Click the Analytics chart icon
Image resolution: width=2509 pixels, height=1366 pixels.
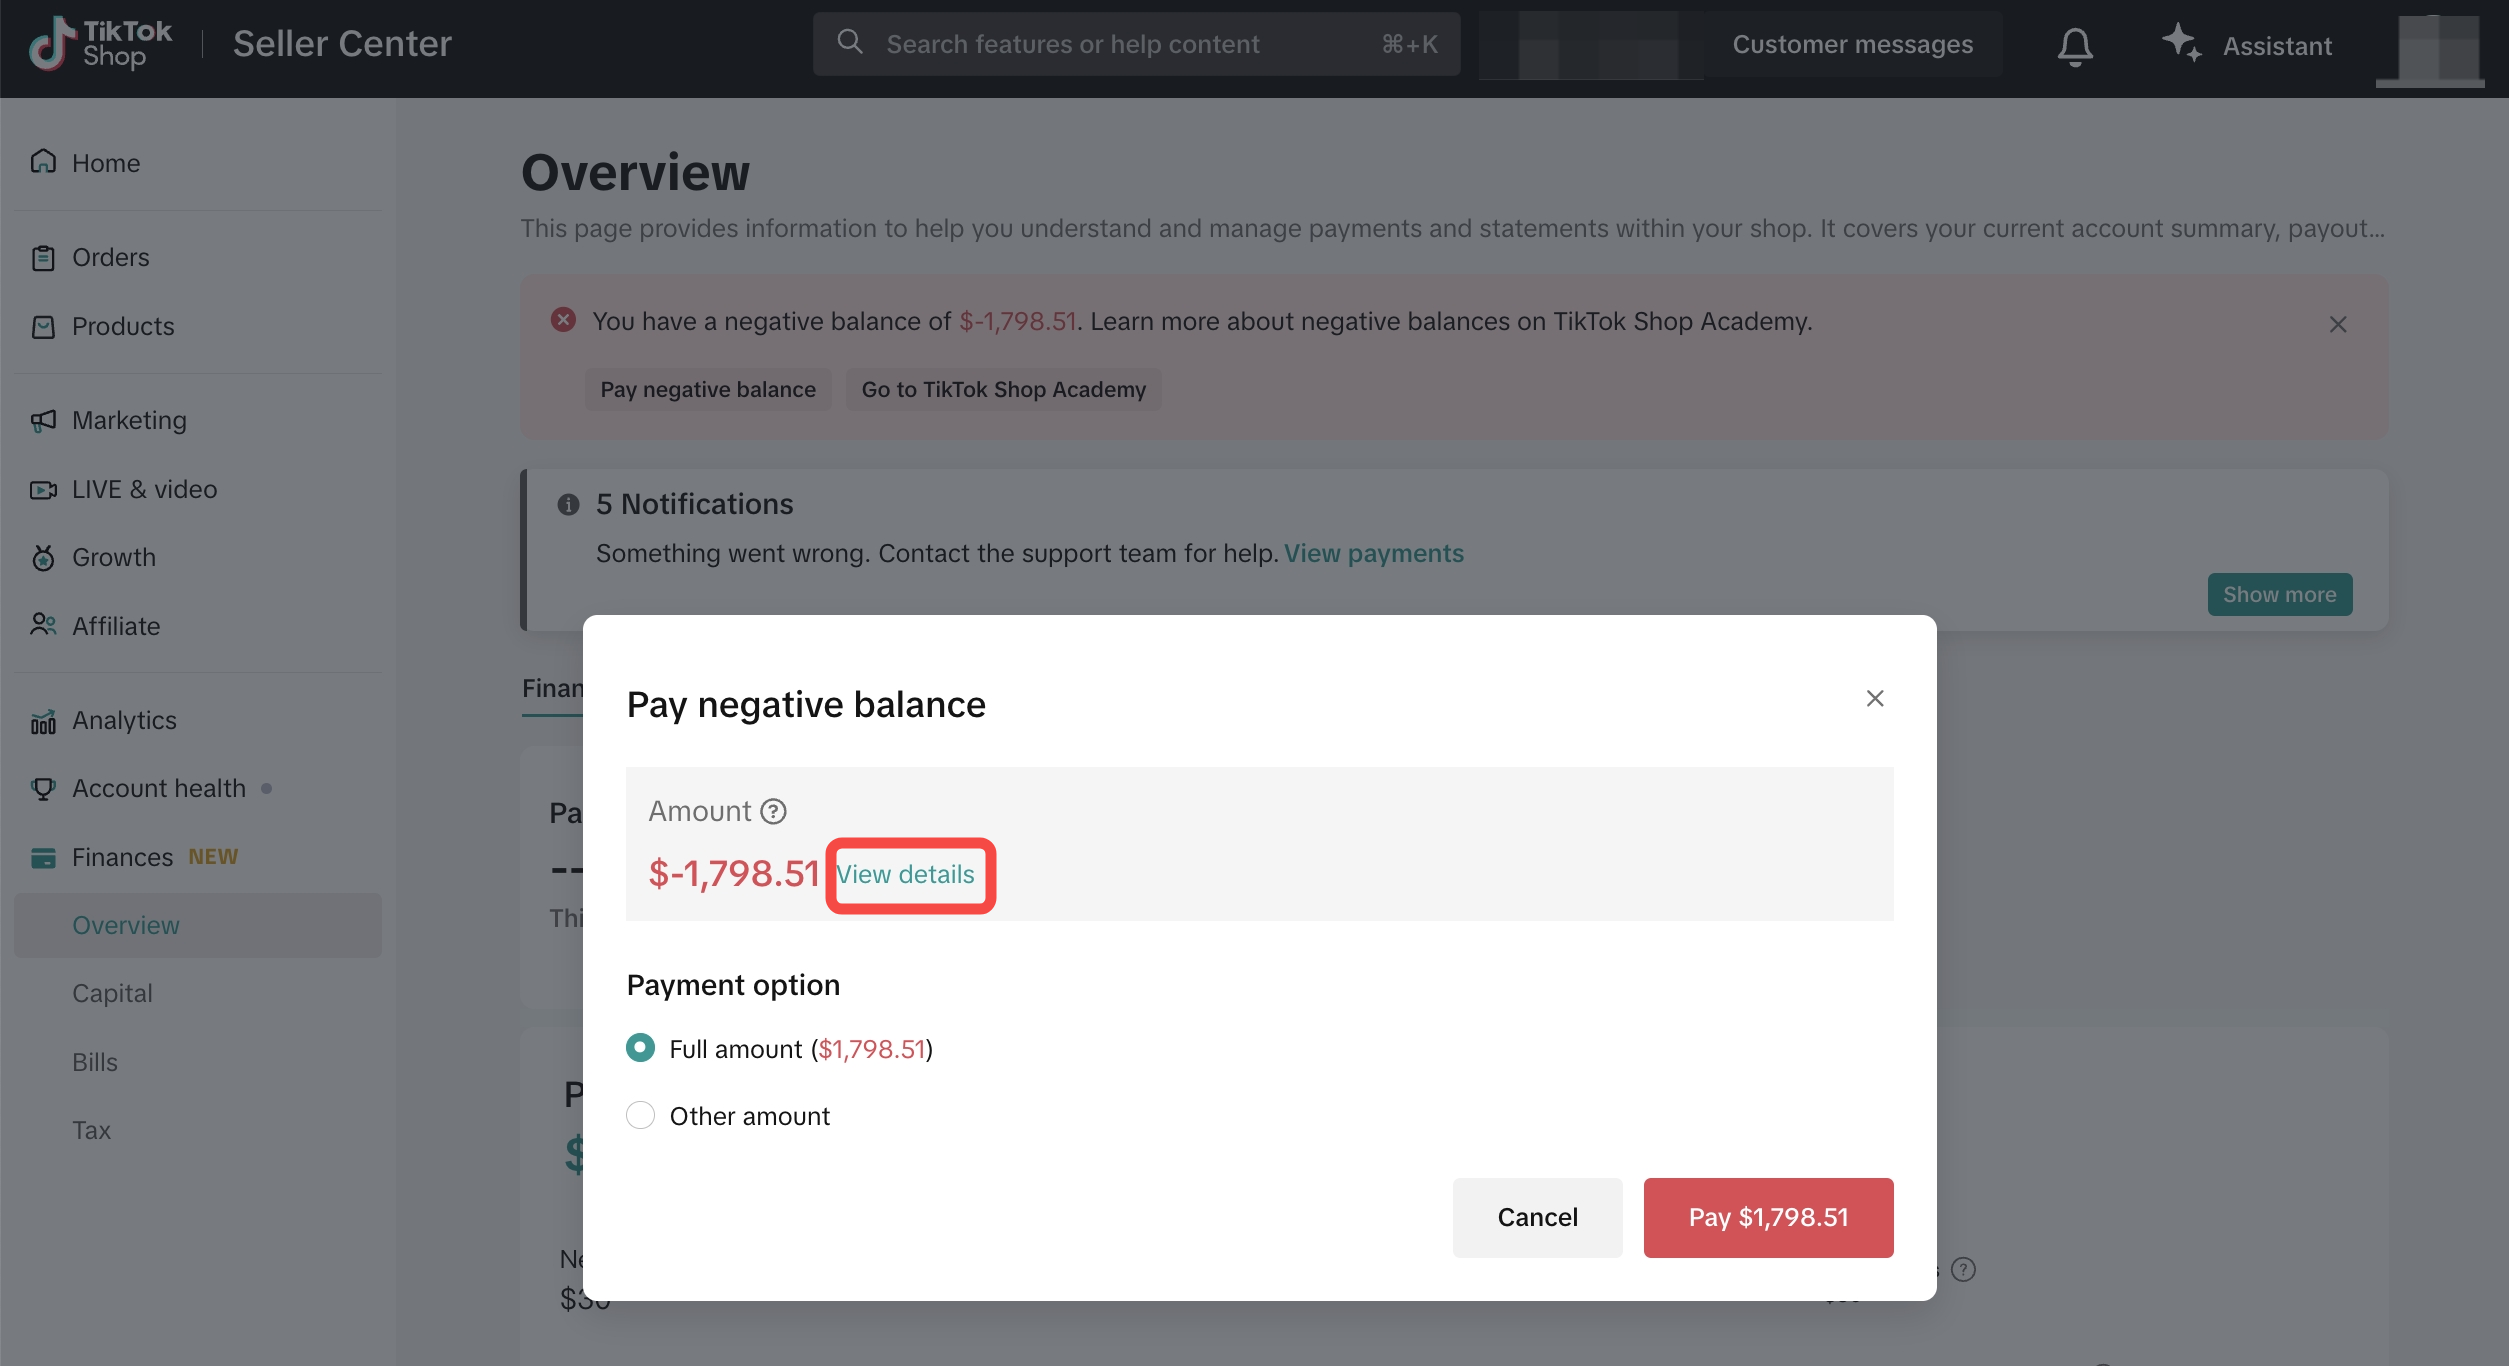coord(43,721)
